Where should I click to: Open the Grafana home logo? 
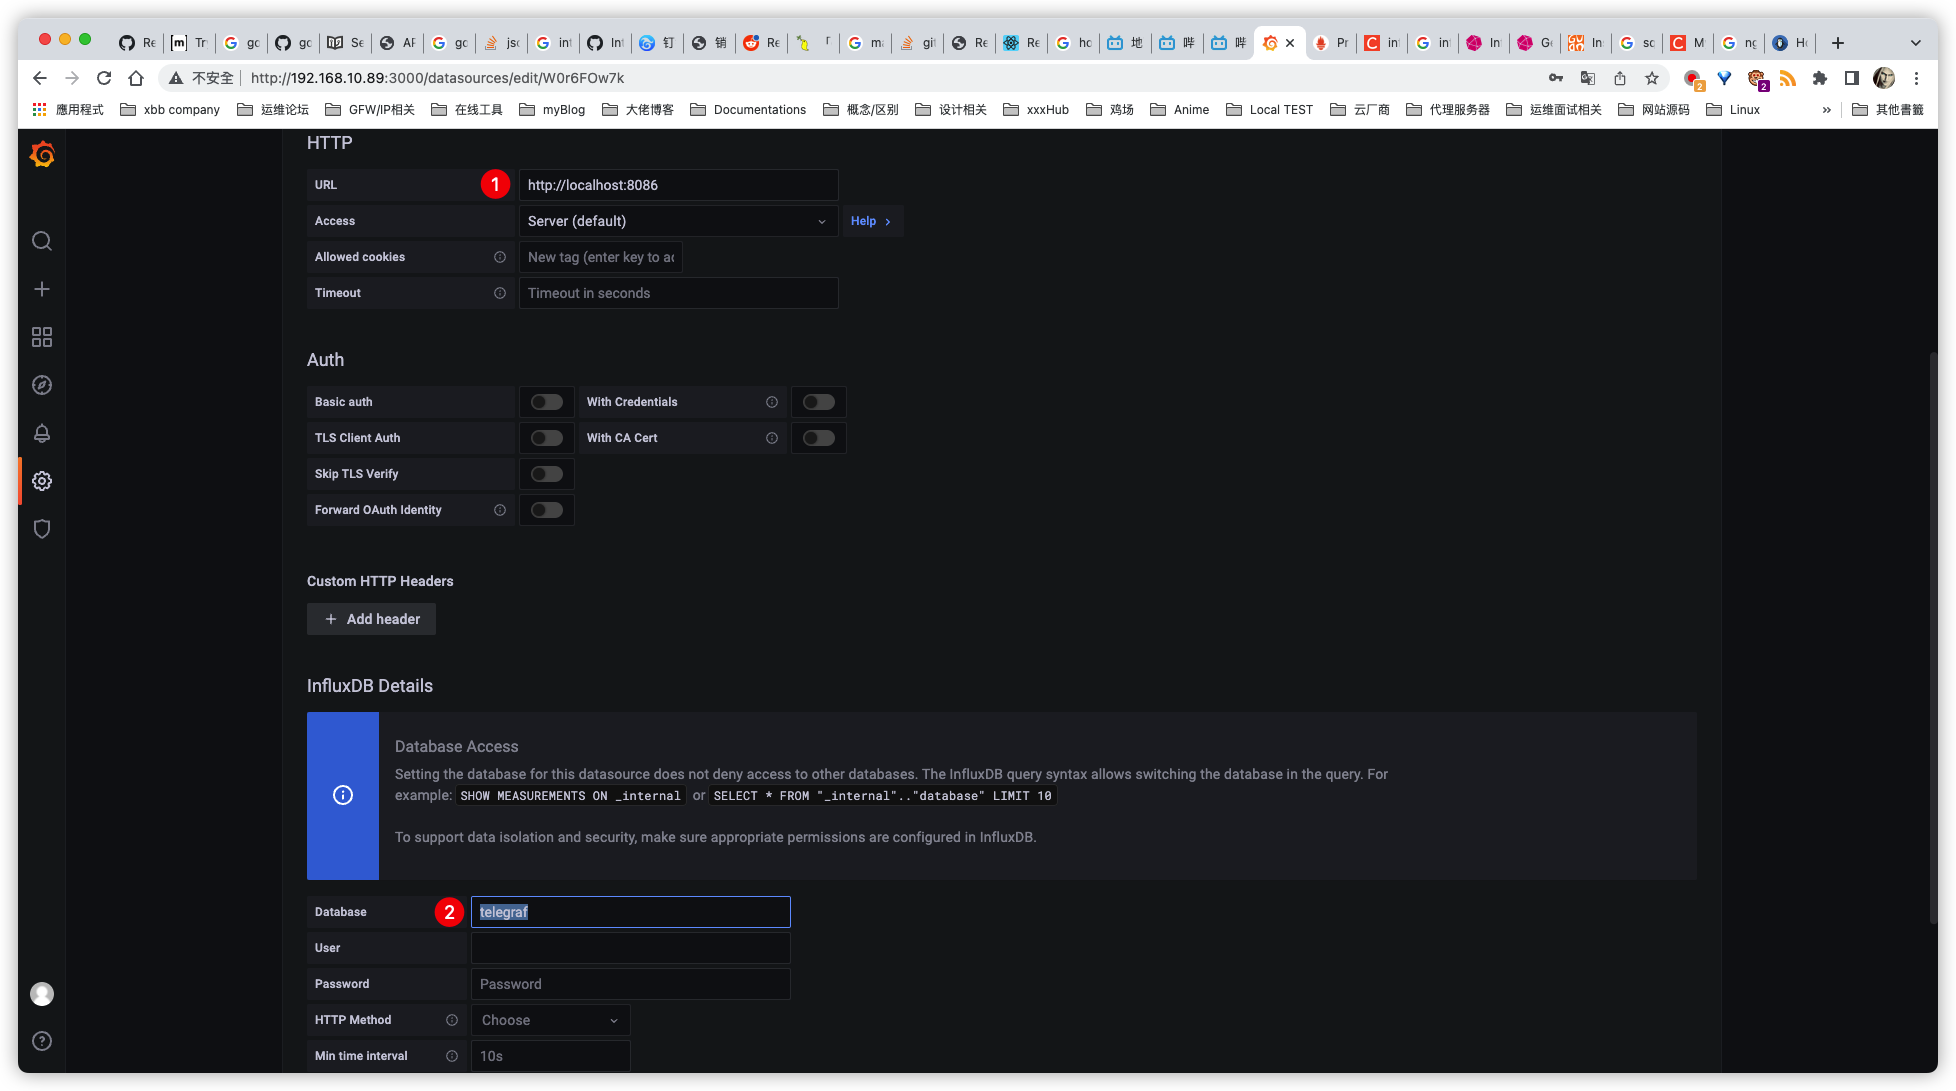[42, 154]
